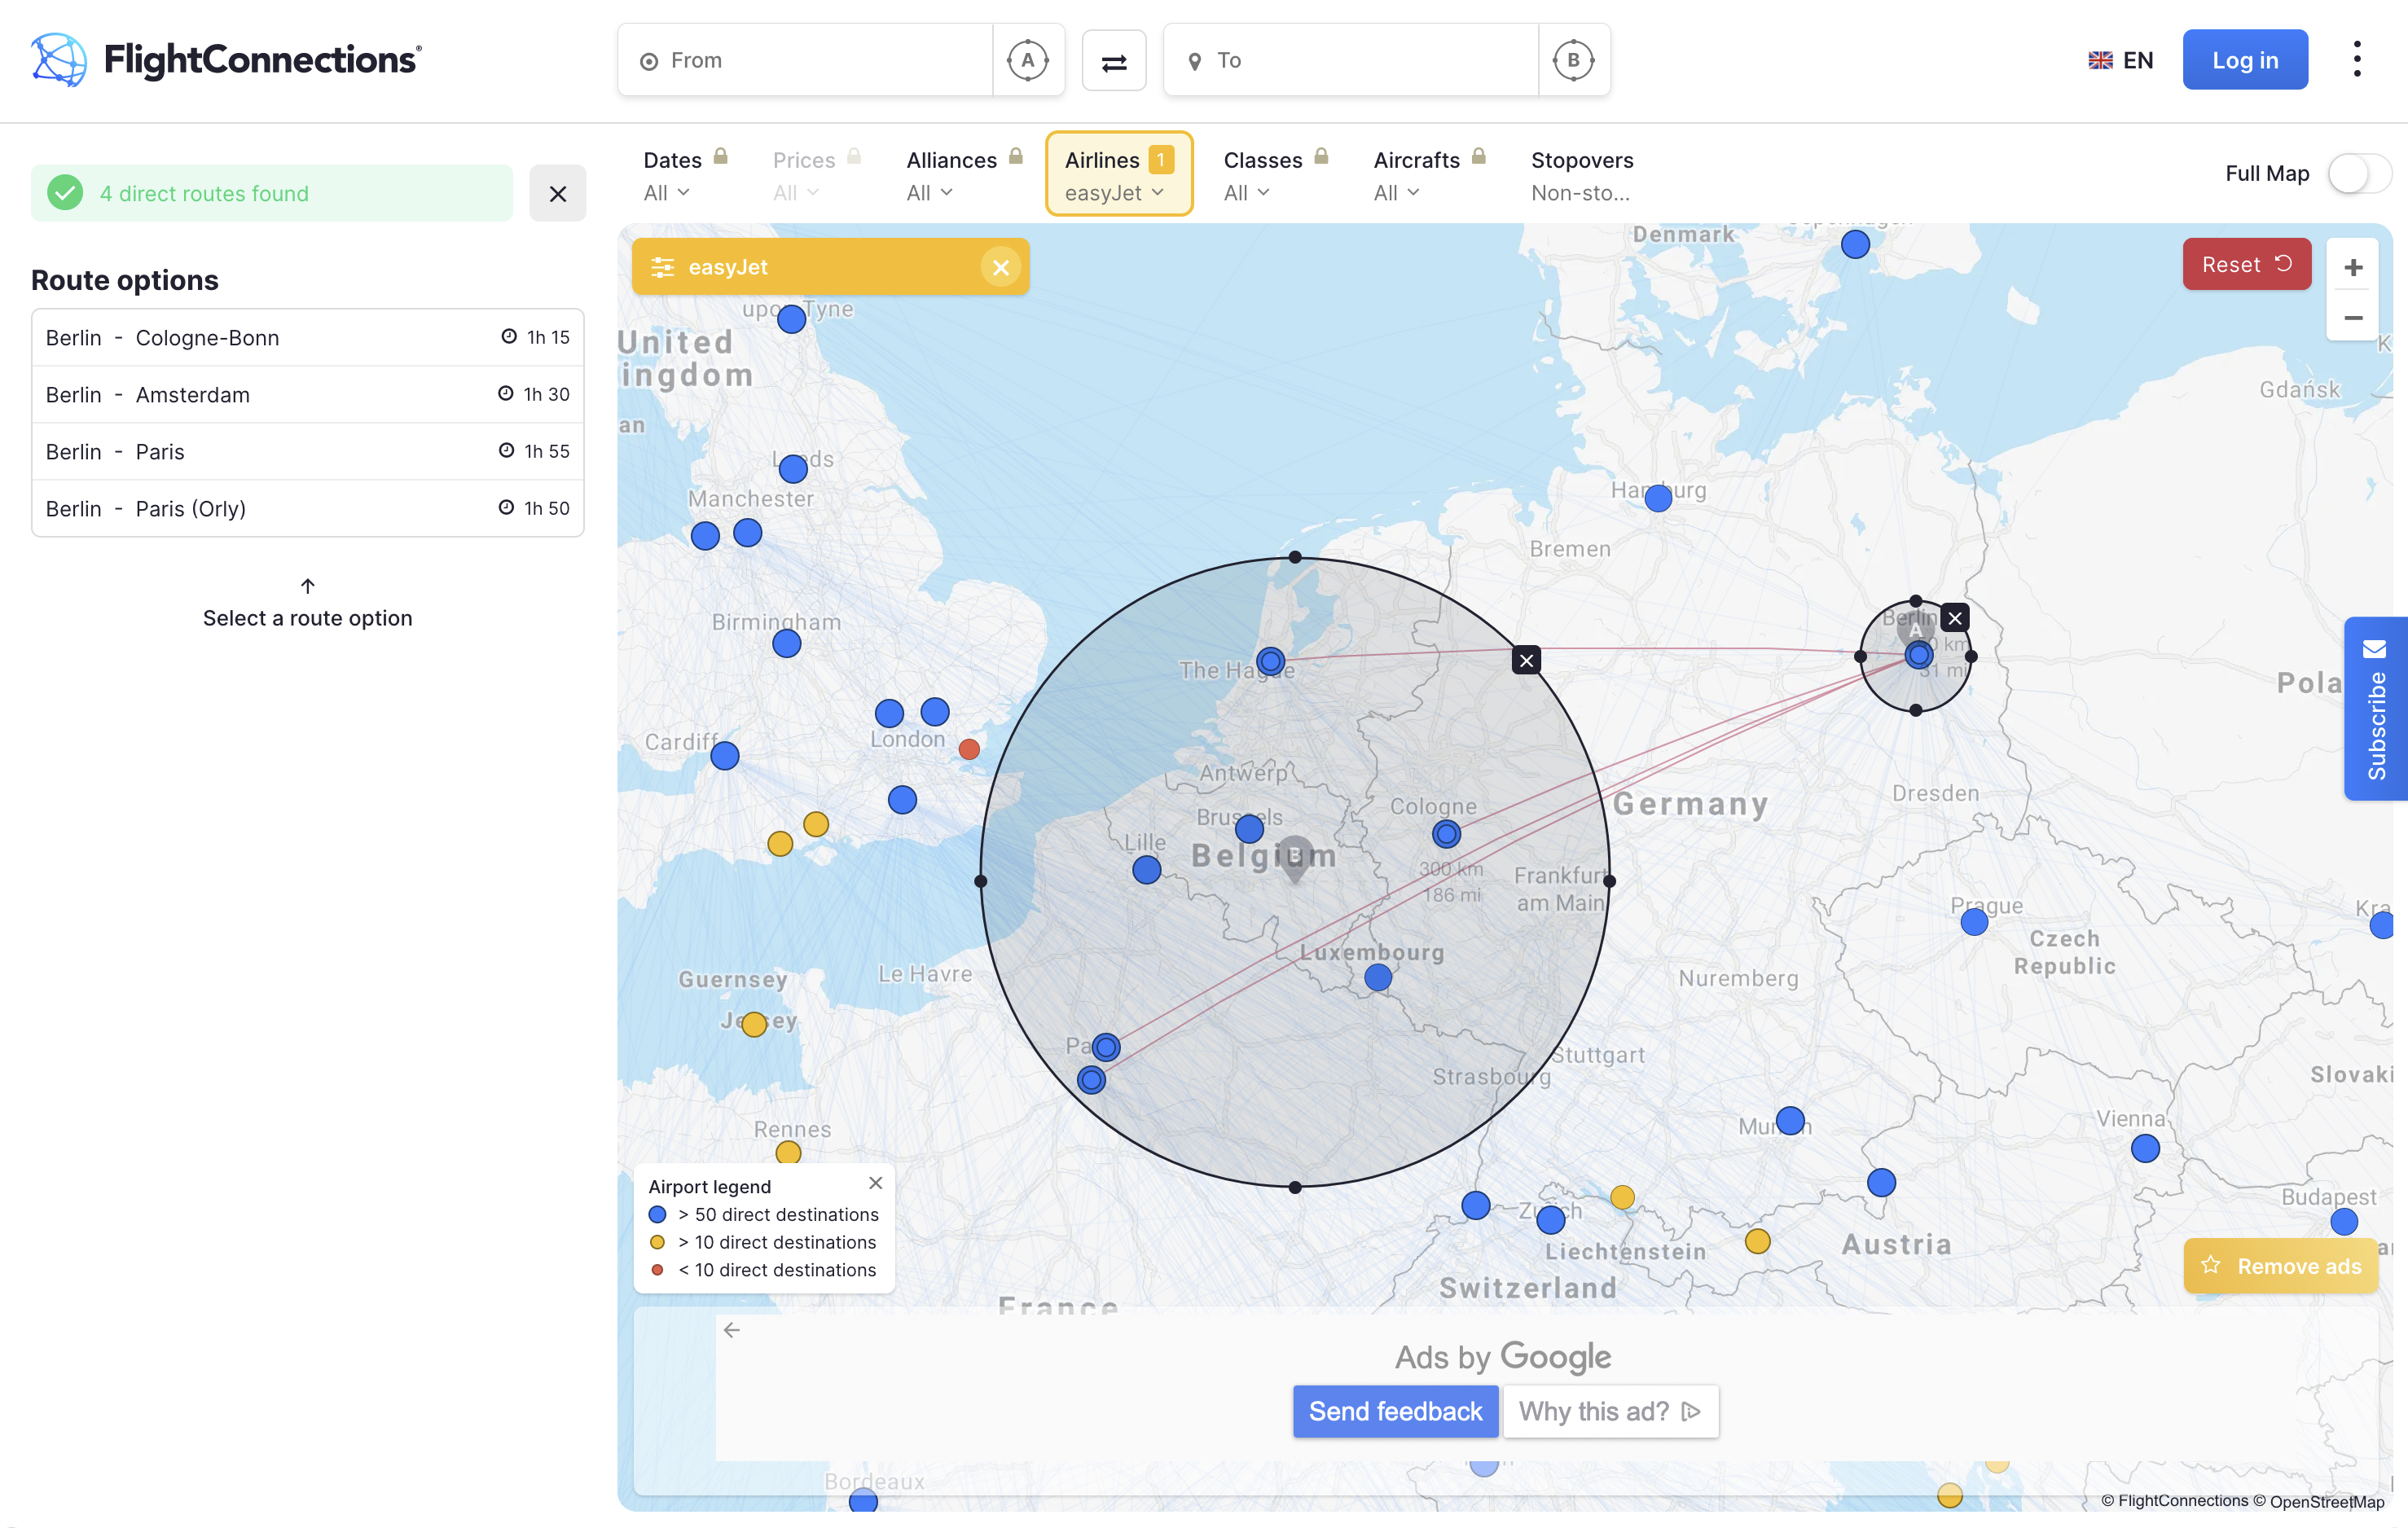Dismiss the direct routes found notice
2408x1528 pixels.
click(x=558, y=194)
